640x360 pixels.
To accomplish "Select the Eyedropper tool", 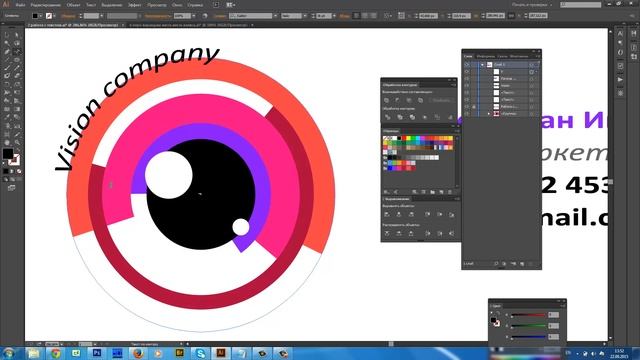I will pos(7,117).
